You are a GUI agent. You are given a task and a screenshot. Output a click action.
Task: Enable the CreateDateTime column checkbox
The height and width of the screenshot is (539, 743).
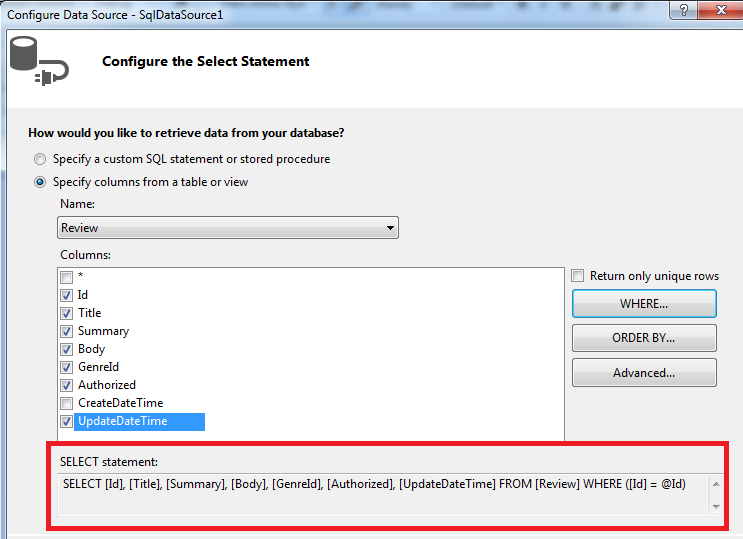(x=66, y=403)
